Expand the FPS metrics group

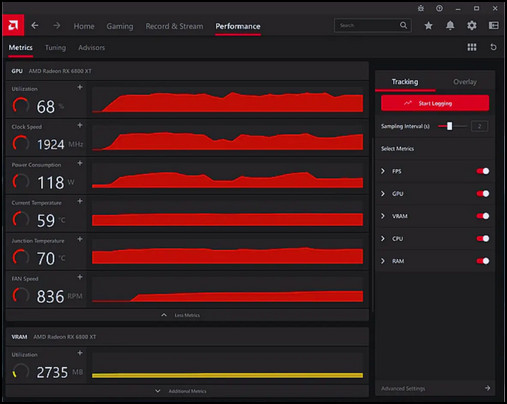(383, 171)
